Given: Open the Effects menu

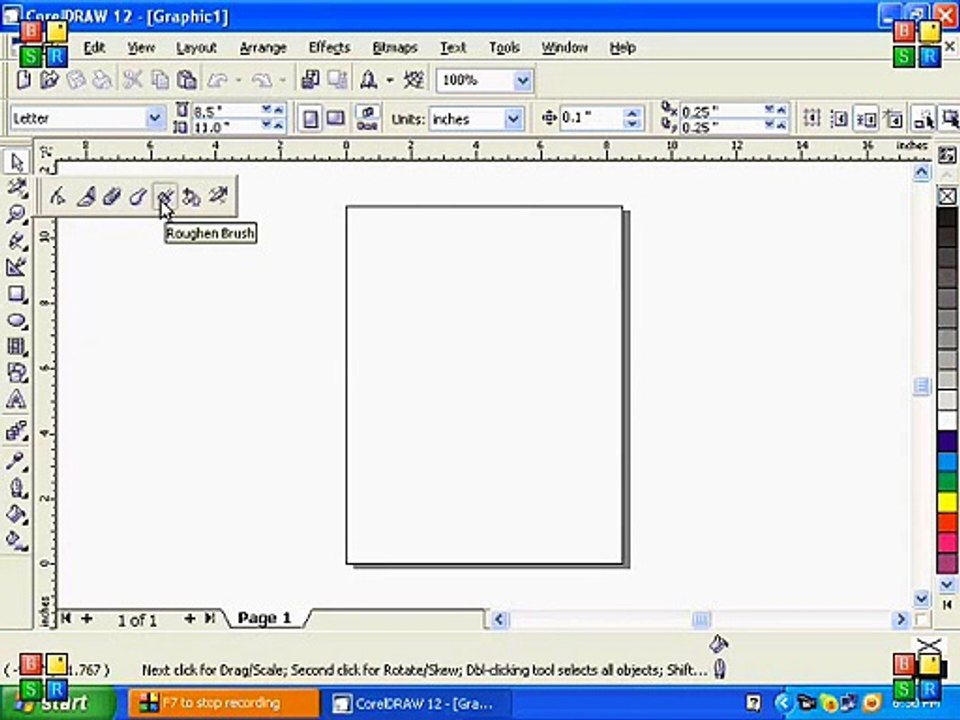Looking at the screenshot, I should [329, 47].
